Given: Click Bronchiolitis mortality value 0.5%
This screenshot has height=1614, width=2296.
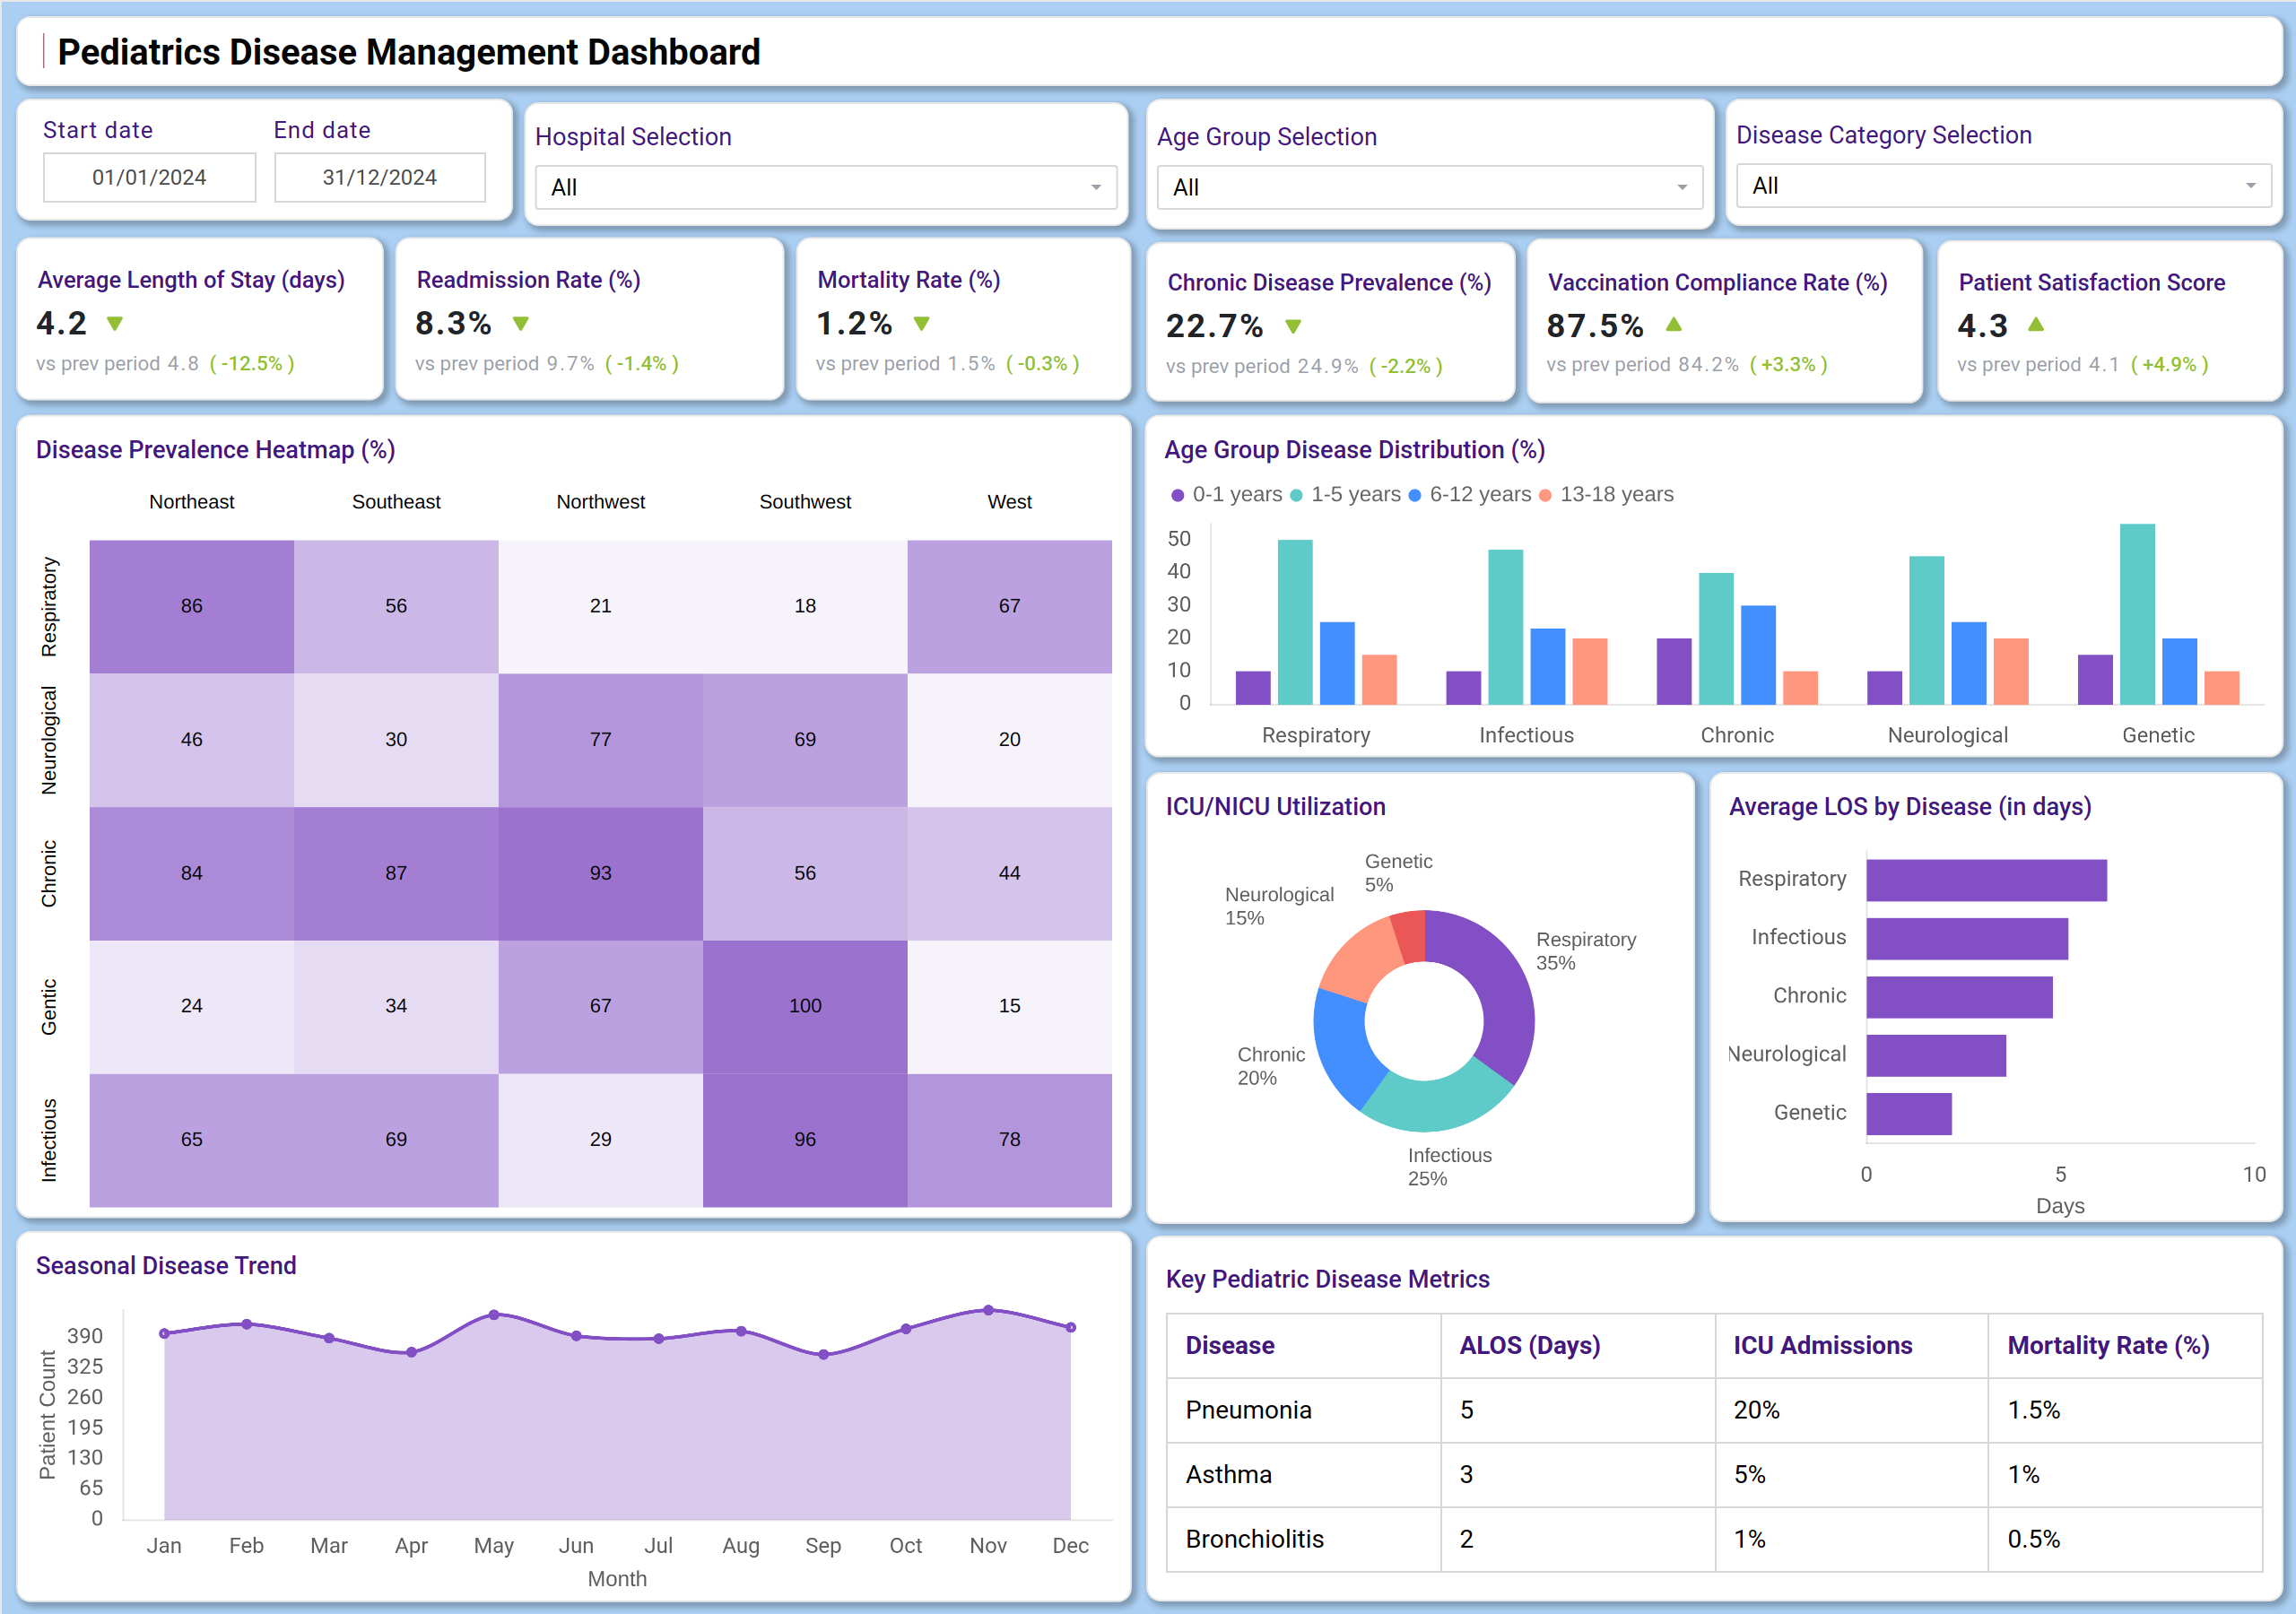Looking at the screenshot, I should (x=2034, y=1539).
